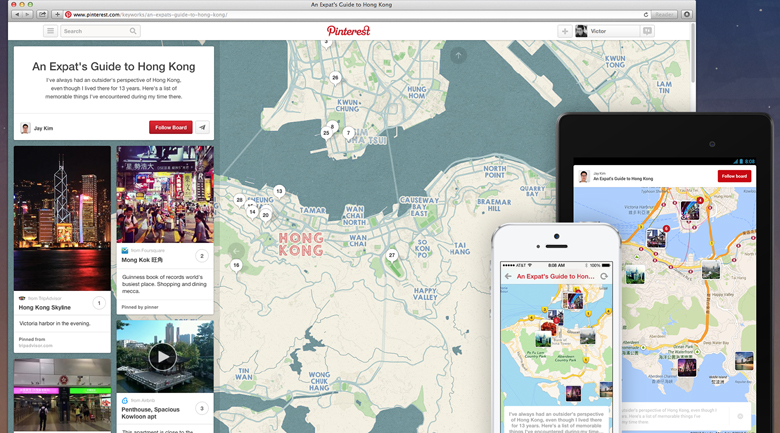780x433 pixels.
Task: Click map marker number 13
Action: pyautogui.click(x=279, y=191)
